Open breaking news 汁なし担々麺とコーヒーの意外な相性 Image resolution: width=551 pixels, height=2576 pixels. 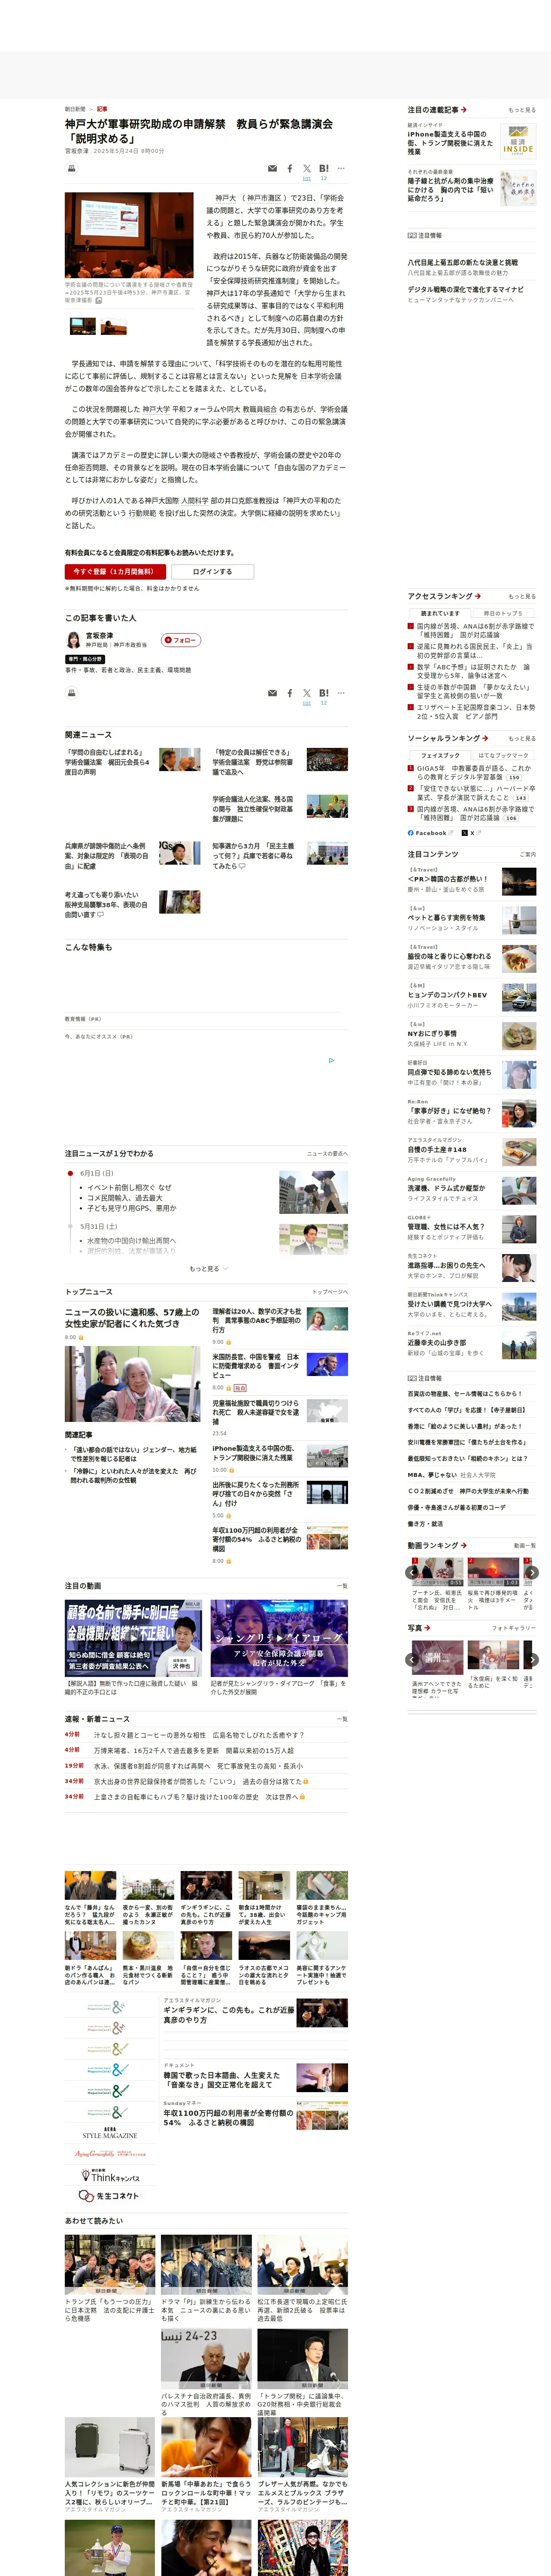(x=199, y=1734)
